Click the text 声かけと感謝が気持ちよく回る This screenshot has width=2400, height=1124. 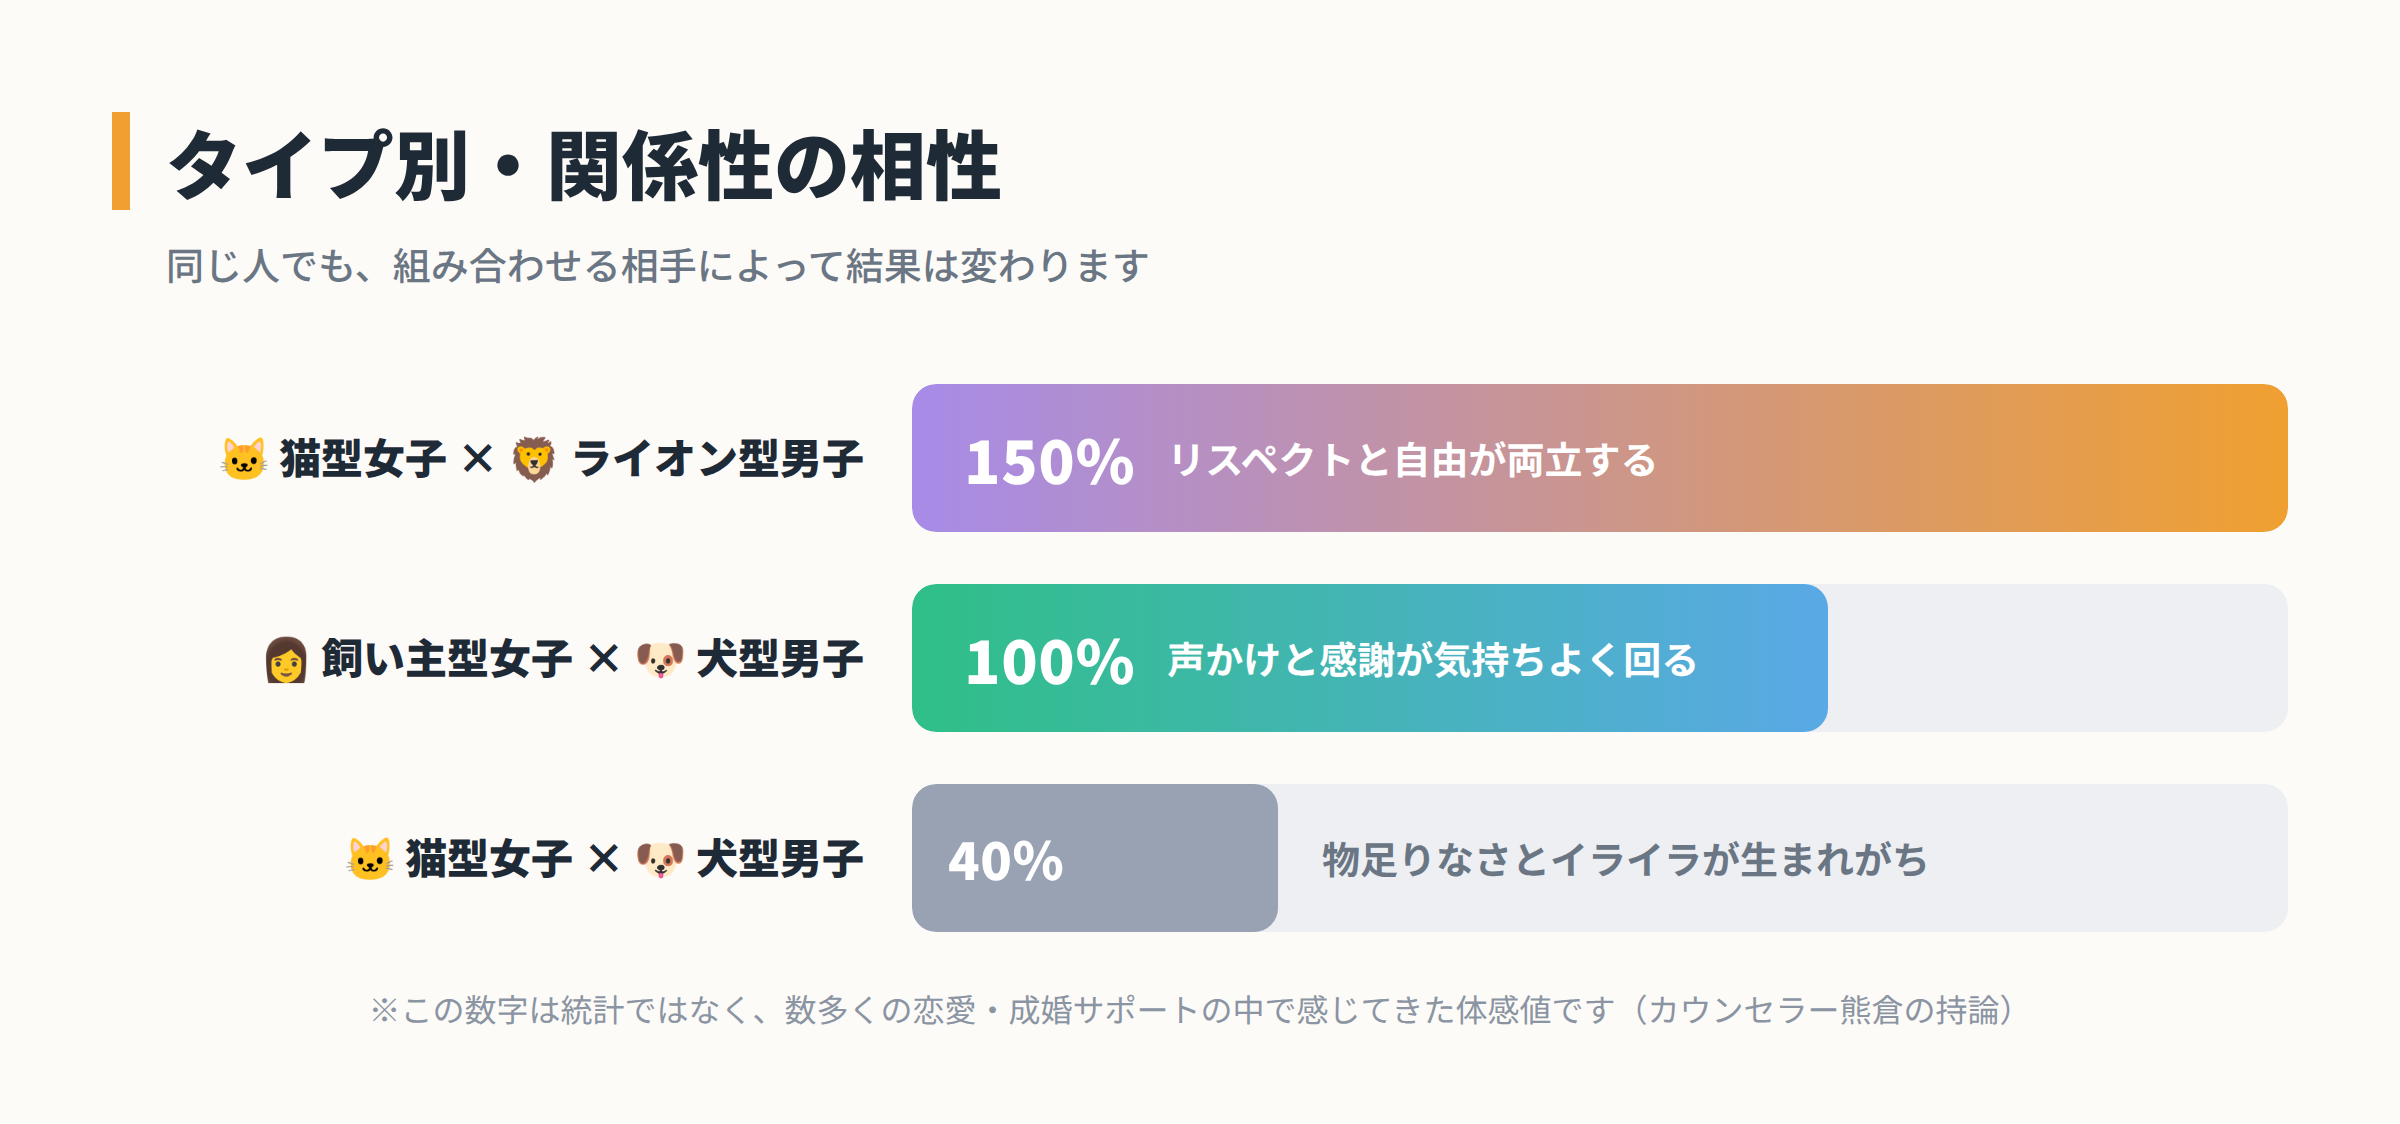(x=1432, y=660)
